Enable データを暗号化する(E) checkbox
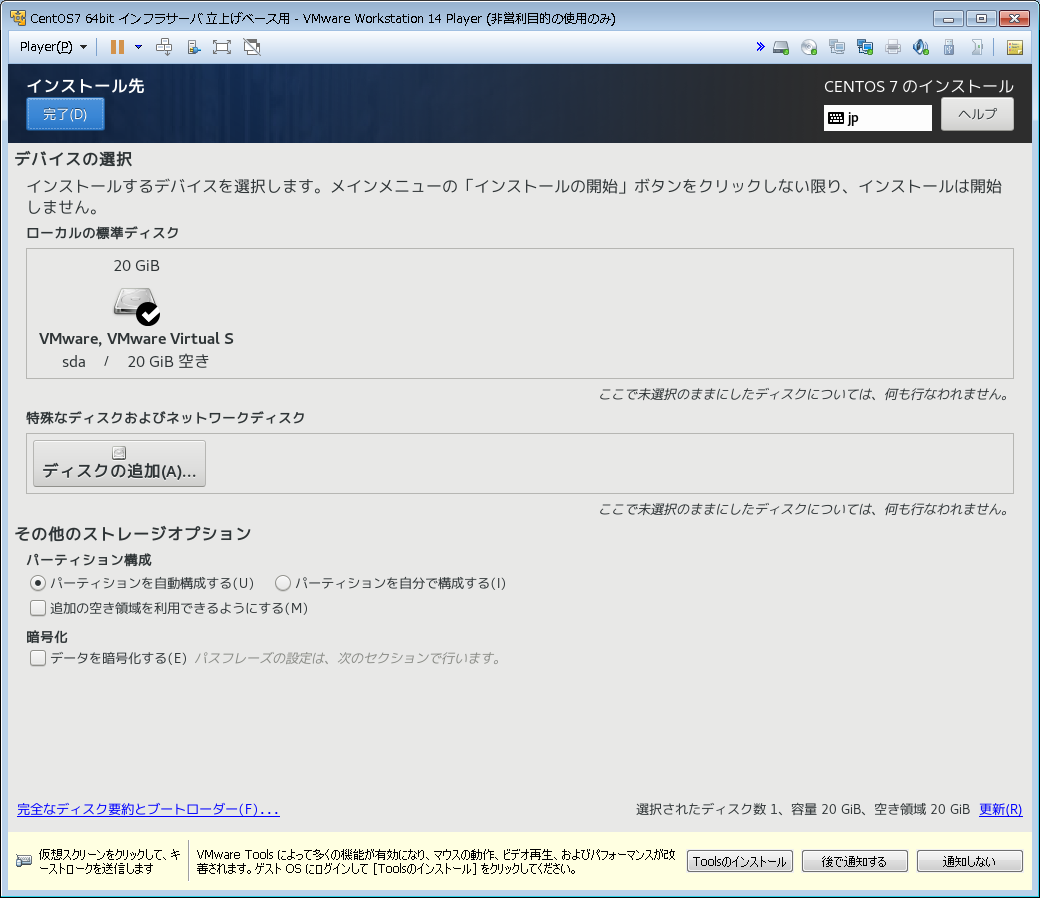Image resolution: width=1040 pixels, height=898 pixels. click(38, 658)
